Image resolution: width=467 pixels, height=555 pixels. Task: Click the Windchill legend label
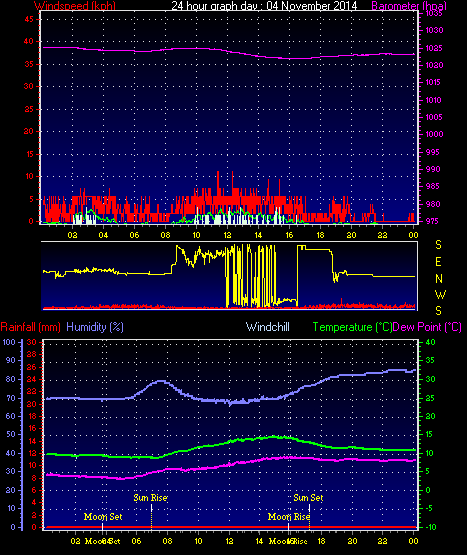click(x=268, y=327)
